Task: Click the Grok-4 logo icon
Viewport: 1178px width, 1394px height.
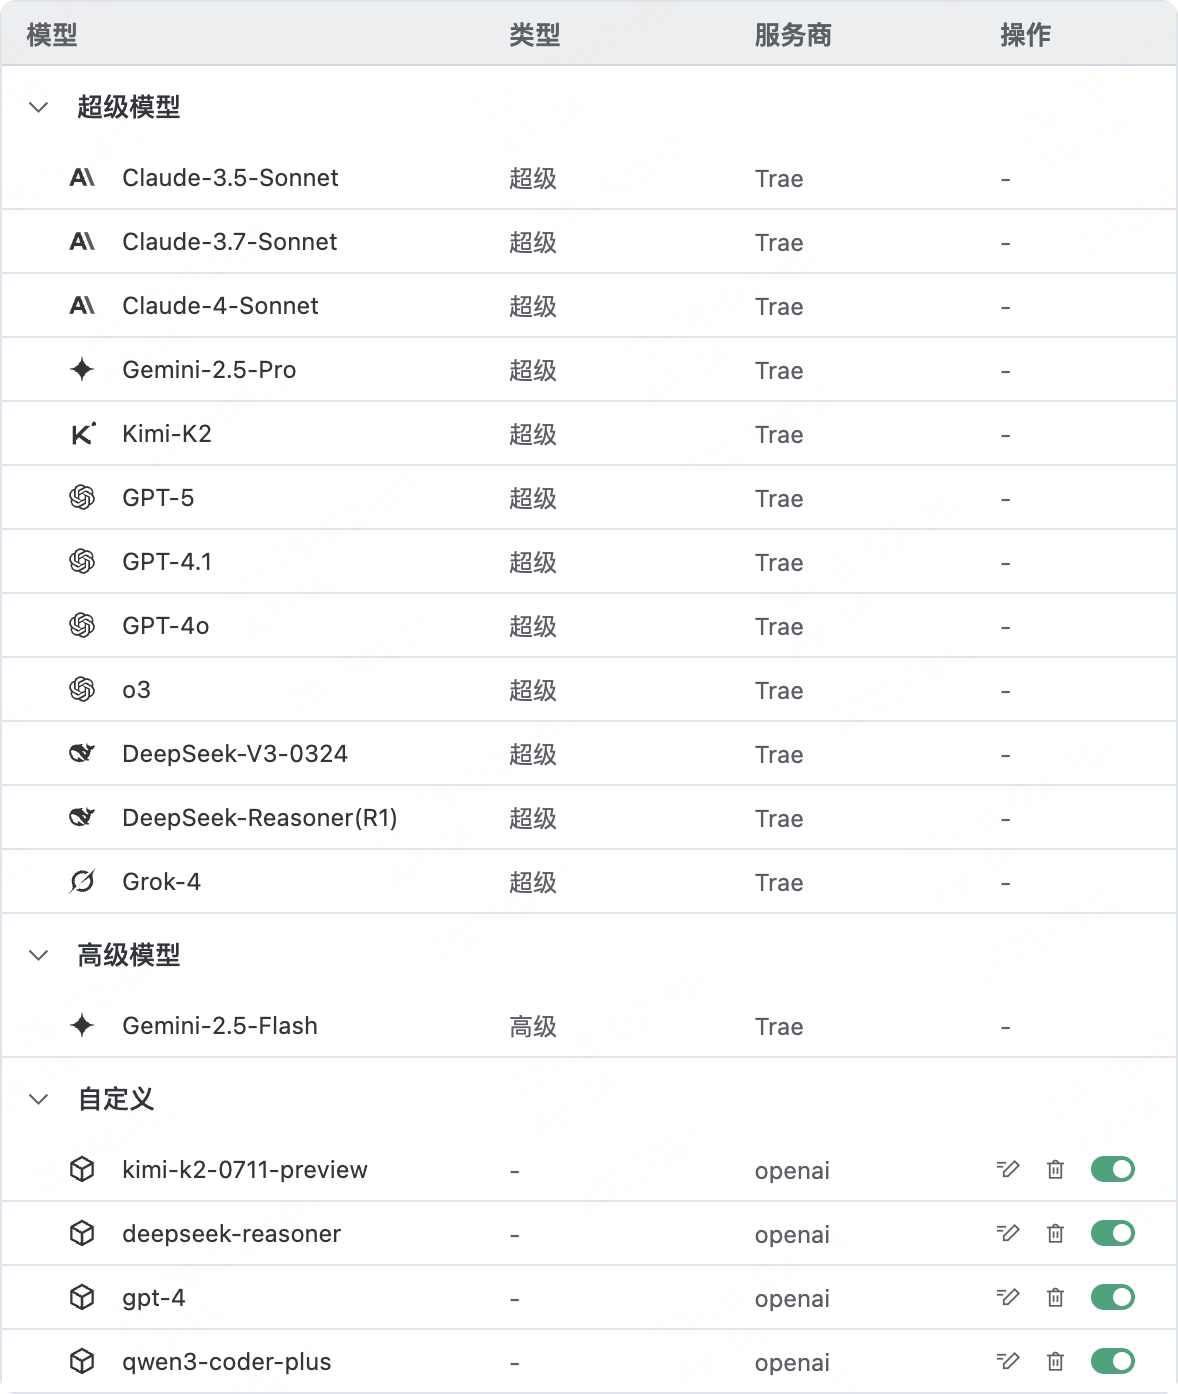Action: pyautogui.click(x=82, y=881)
